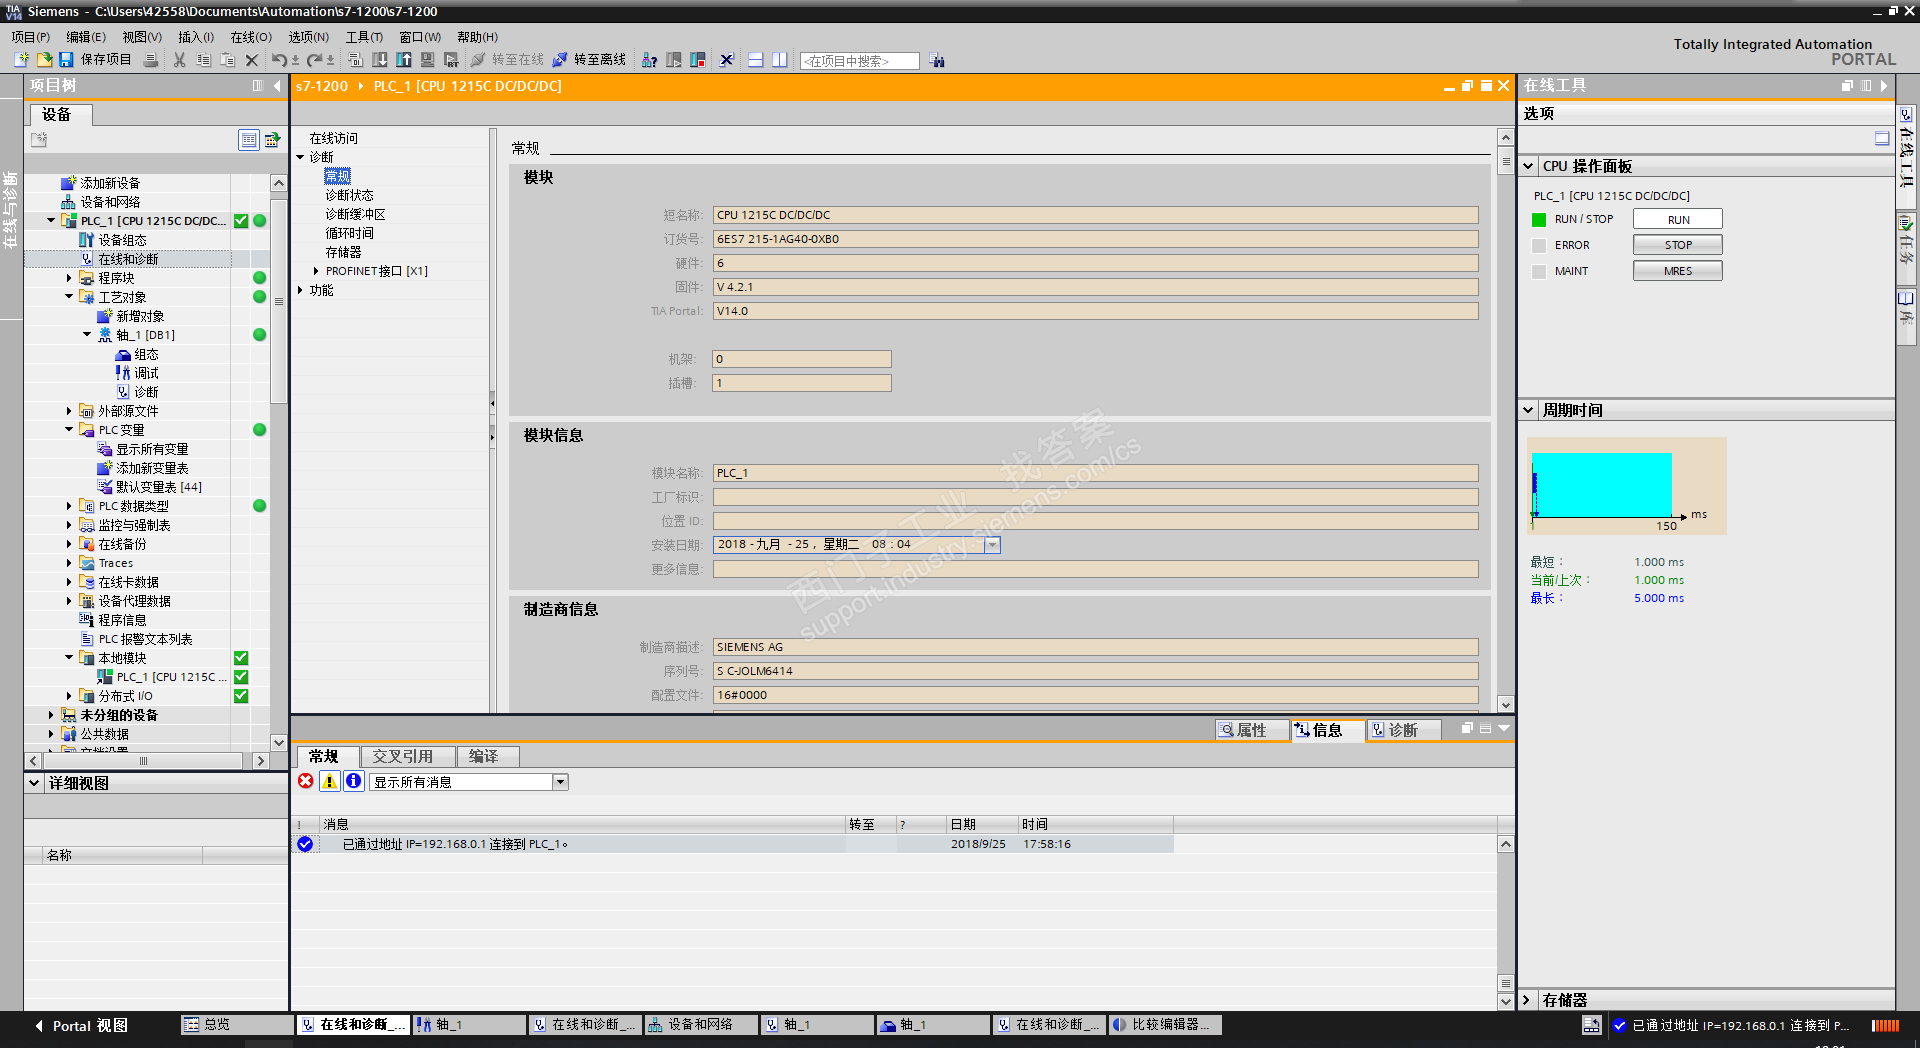Expand the PROFINET接口 [X1] node
Viewport: 1920px width, 1048px height.
tap(316, 271)
